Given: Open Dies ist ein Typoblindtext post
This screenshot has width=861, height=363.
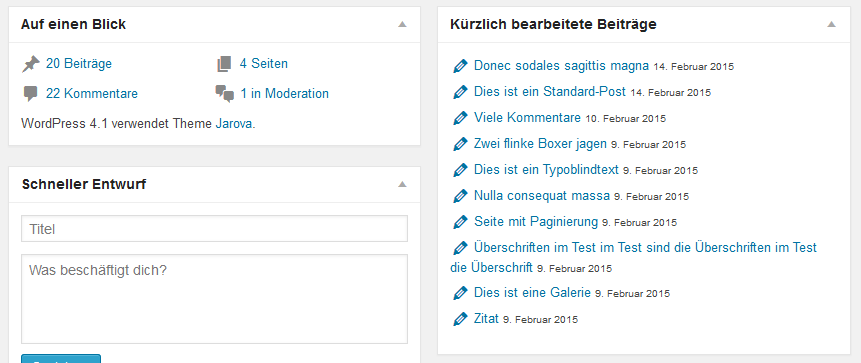Looking at the screenshot, I should pyautogui.click(x=546, y=169).
